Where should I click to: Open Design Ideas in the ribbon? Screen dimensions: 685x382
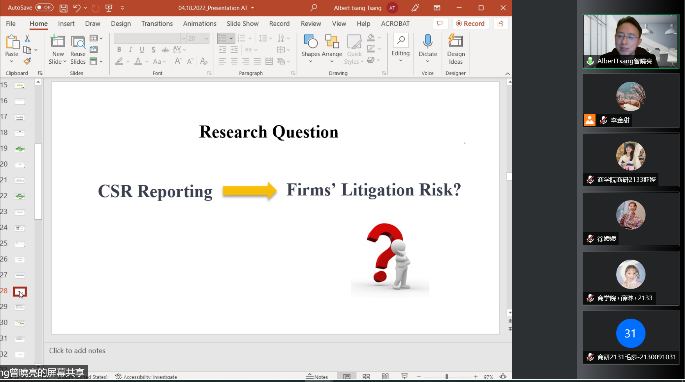point(456,49)
